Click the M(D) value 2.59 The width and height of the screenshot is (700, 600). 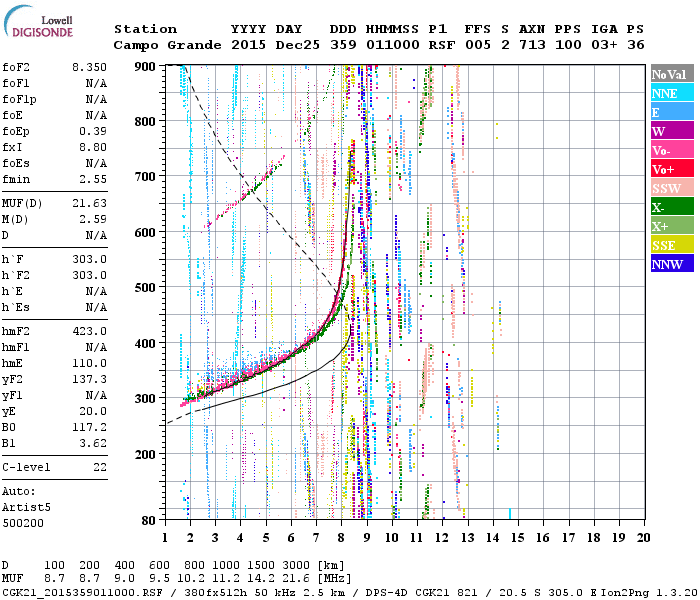pyautogui.click(x=93, y=219)
